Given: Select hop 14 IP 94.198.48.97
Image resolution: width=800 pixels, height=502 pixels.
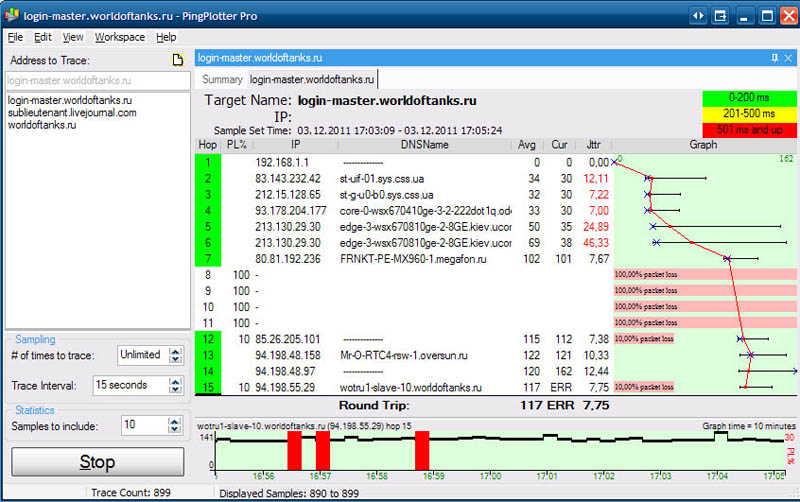Looking at the screenshot, I should [285, 371].
